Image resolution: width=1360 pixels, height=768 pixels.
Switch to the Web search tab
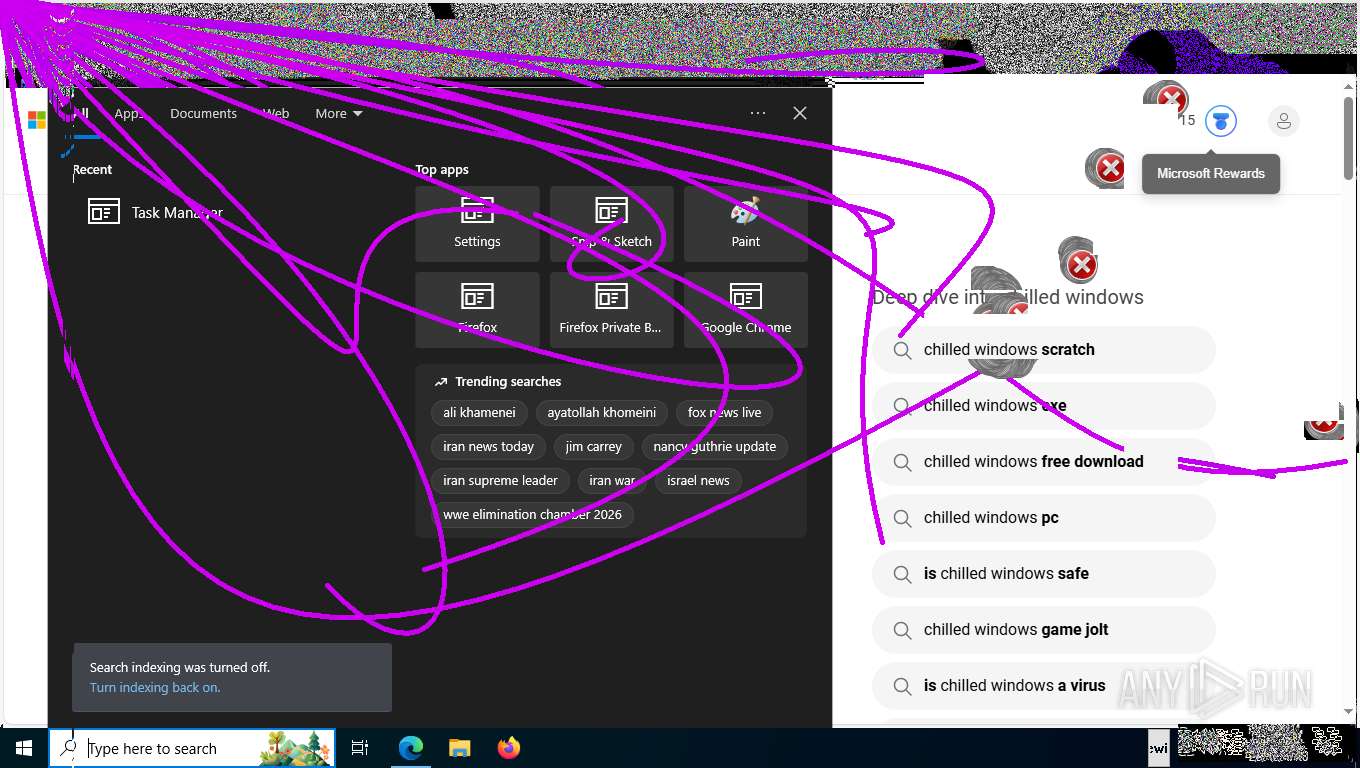coord(276,114)
